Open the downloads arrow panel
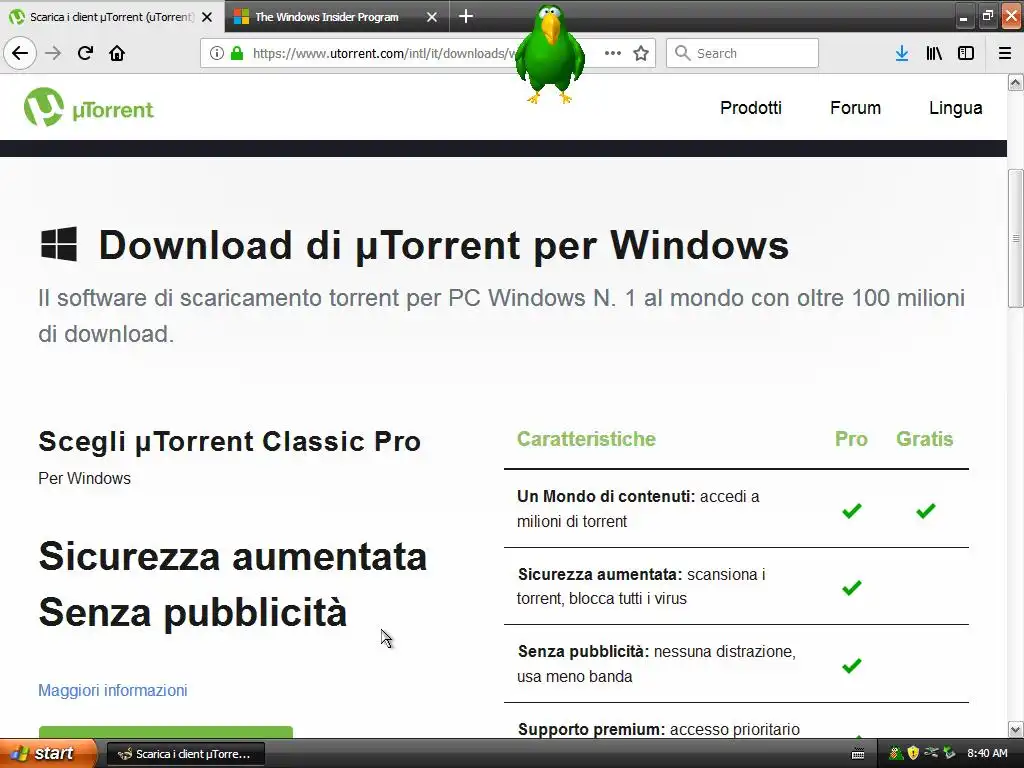The height and width of the screenshot is (768, 1024). (902, 54)
